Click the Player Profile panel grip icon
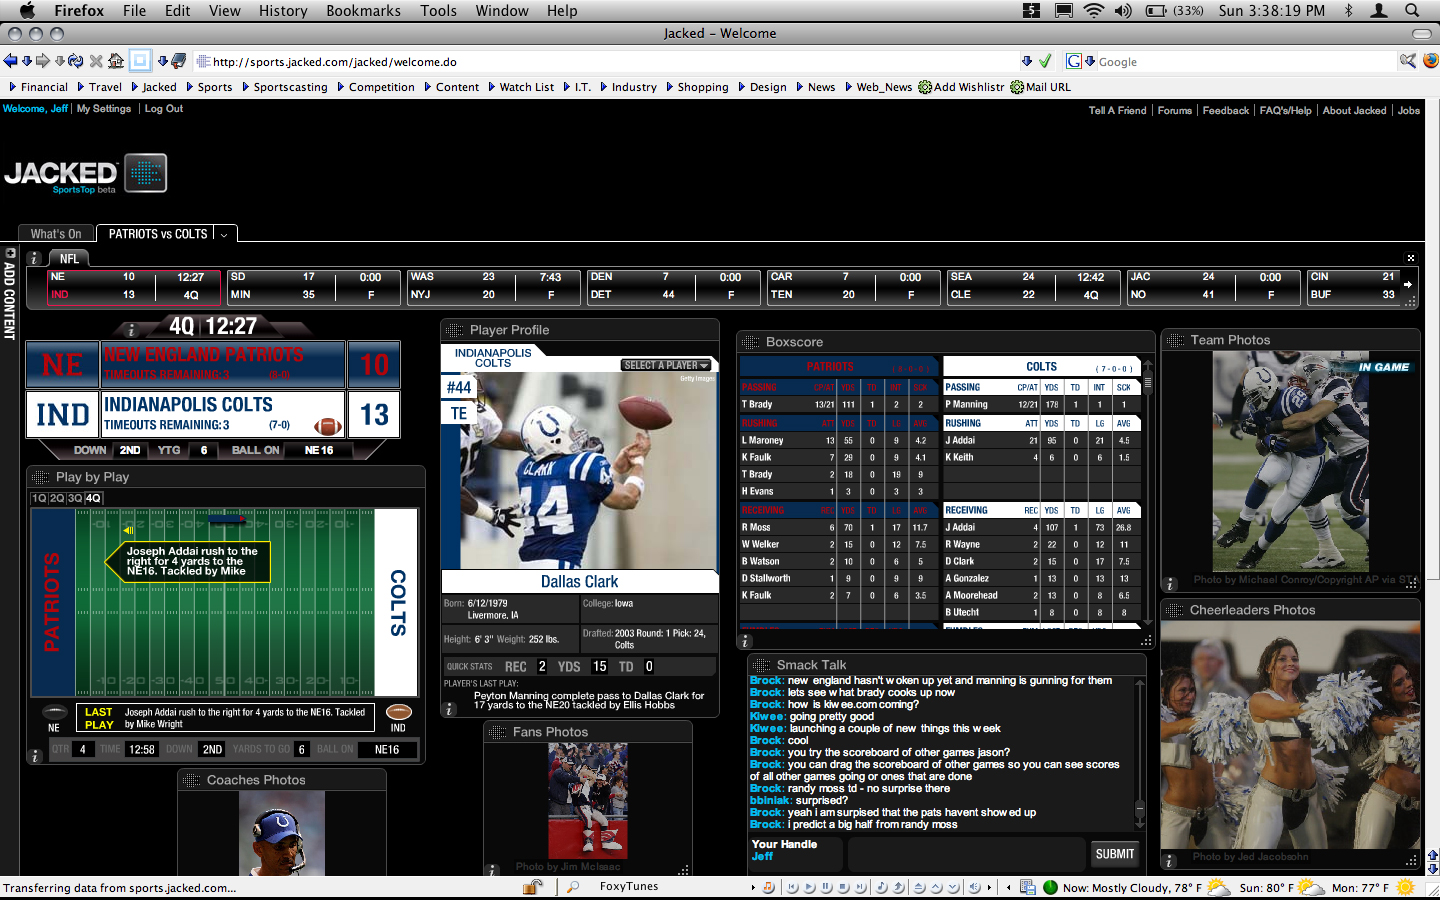Viewport: 1440px width, 900px height. click(x=455, y=330)
